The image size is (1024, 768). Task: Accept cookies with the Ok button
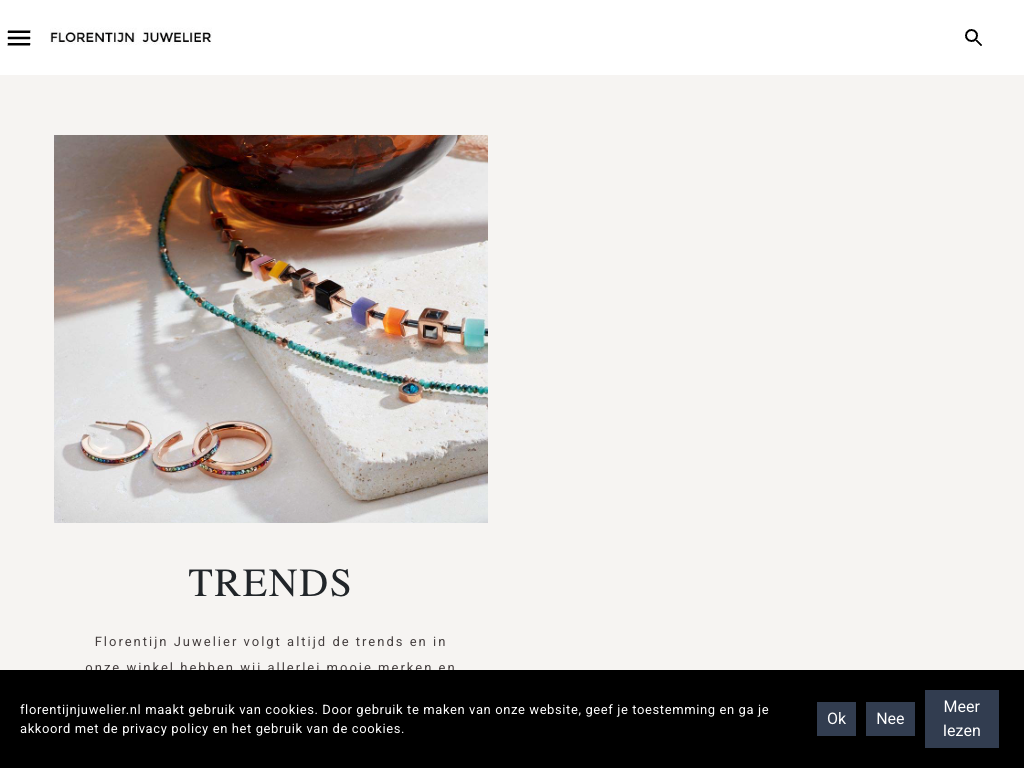pos(836,719)
